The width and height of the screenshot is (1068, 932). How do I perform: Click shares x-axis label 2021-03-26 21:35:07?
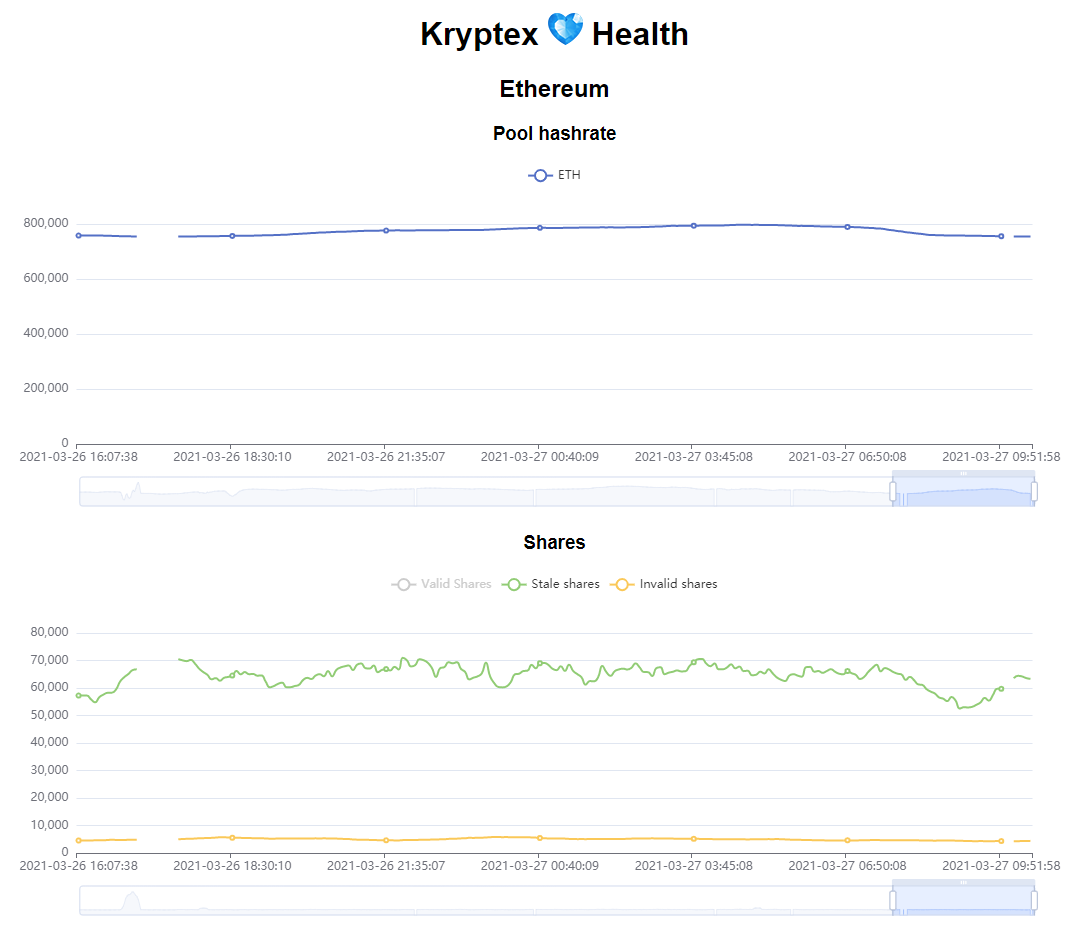coord(386,865)
